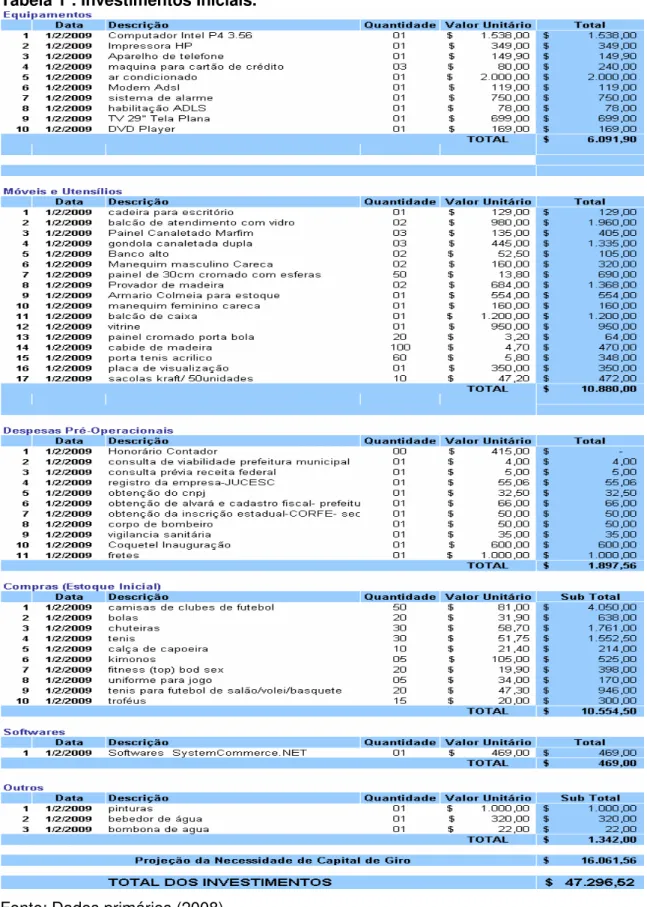Click Compras total value 10.554,50
647x907 pixels.
(x=608, y=711)
